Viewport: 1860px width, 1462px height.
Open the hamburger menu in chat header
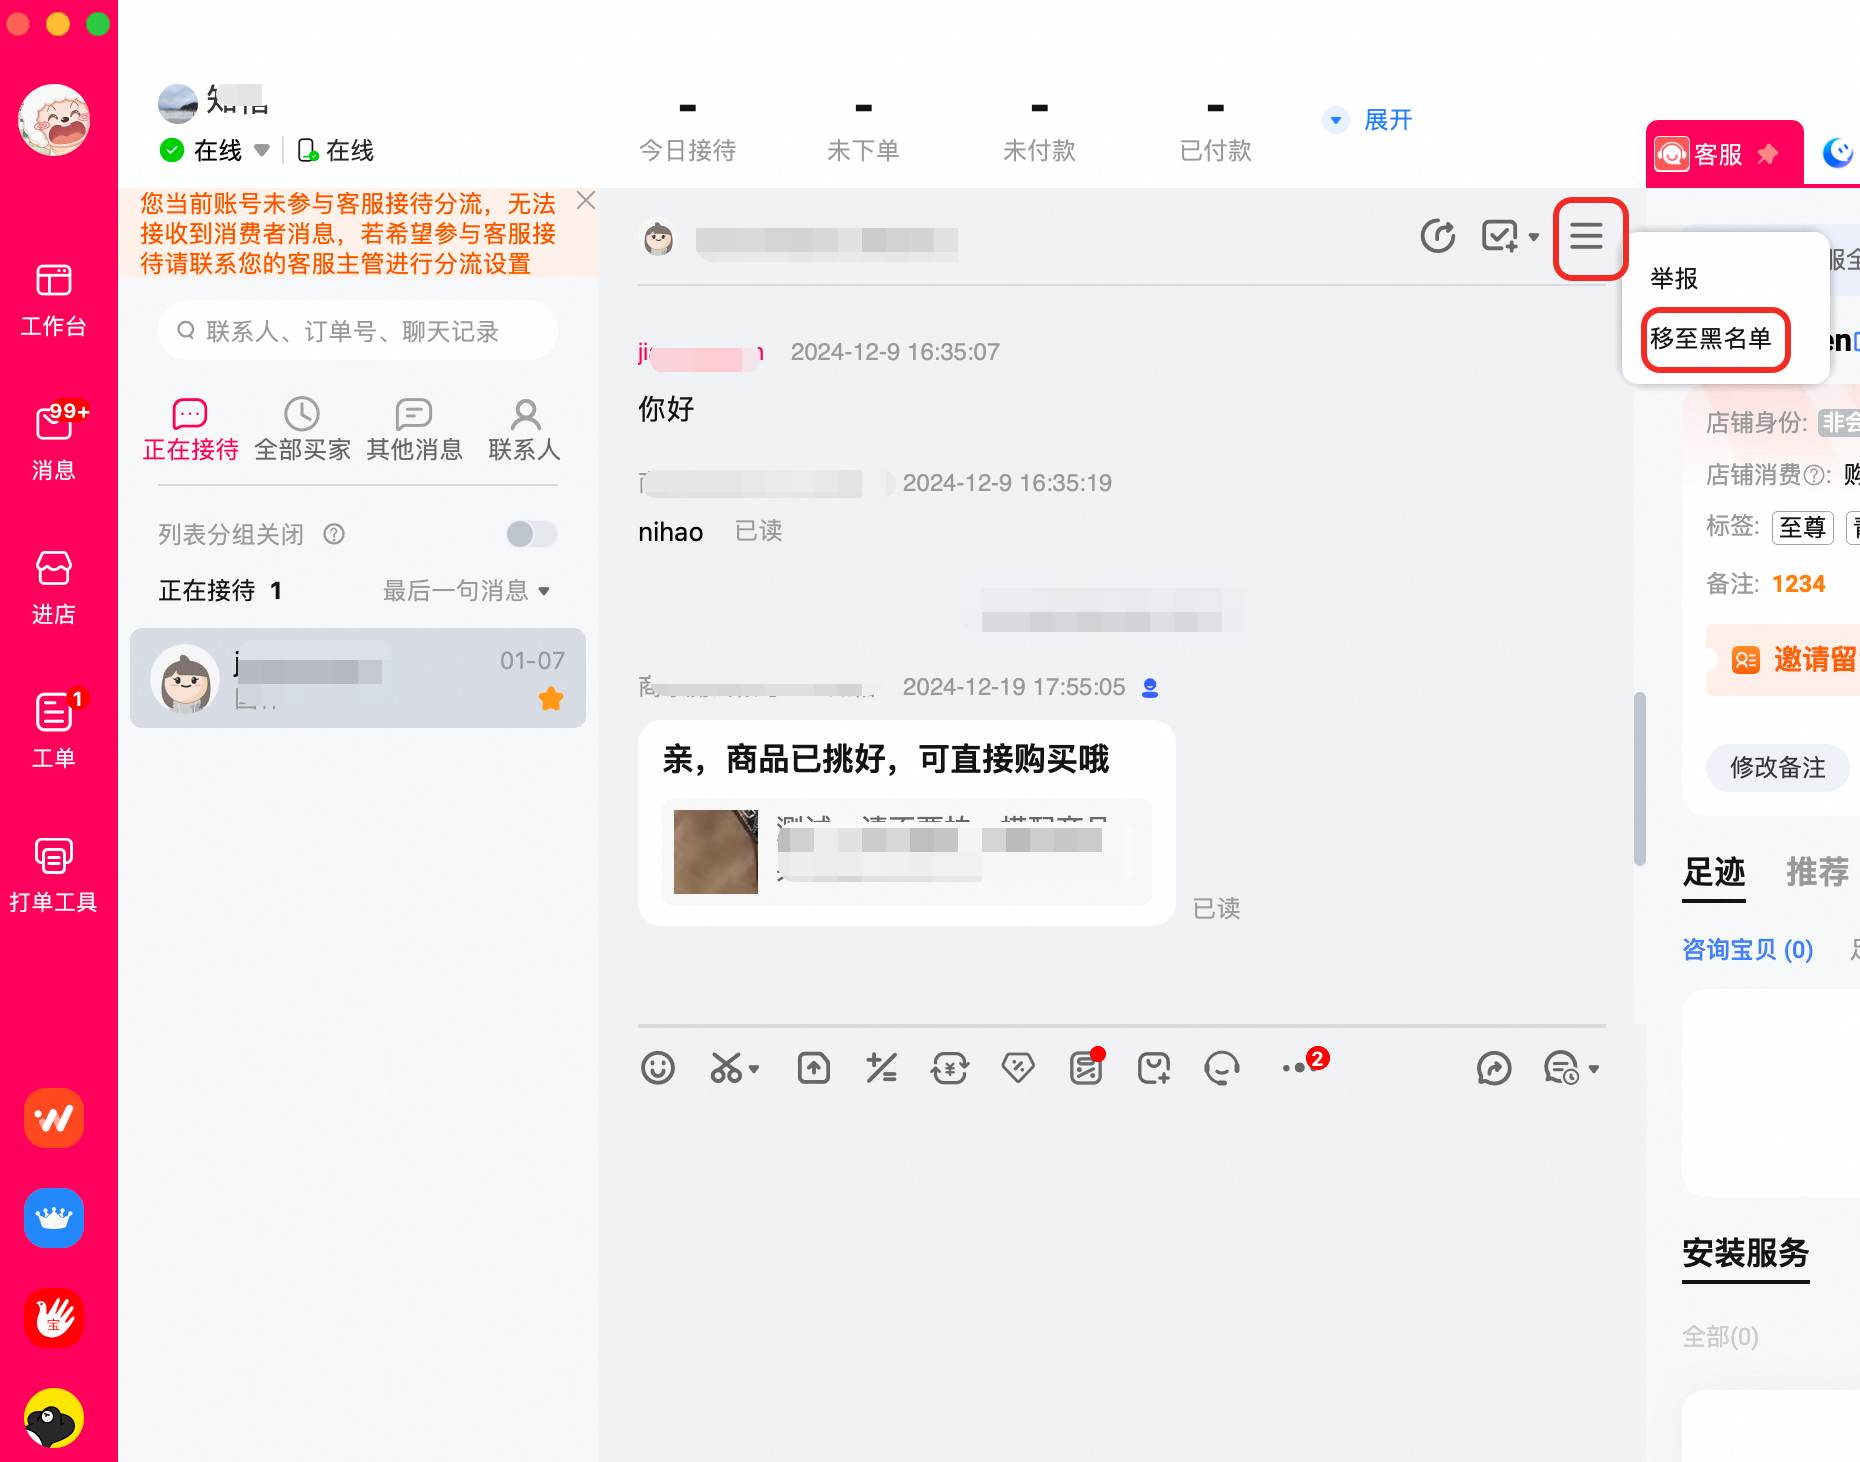[x=1587, y=237]
